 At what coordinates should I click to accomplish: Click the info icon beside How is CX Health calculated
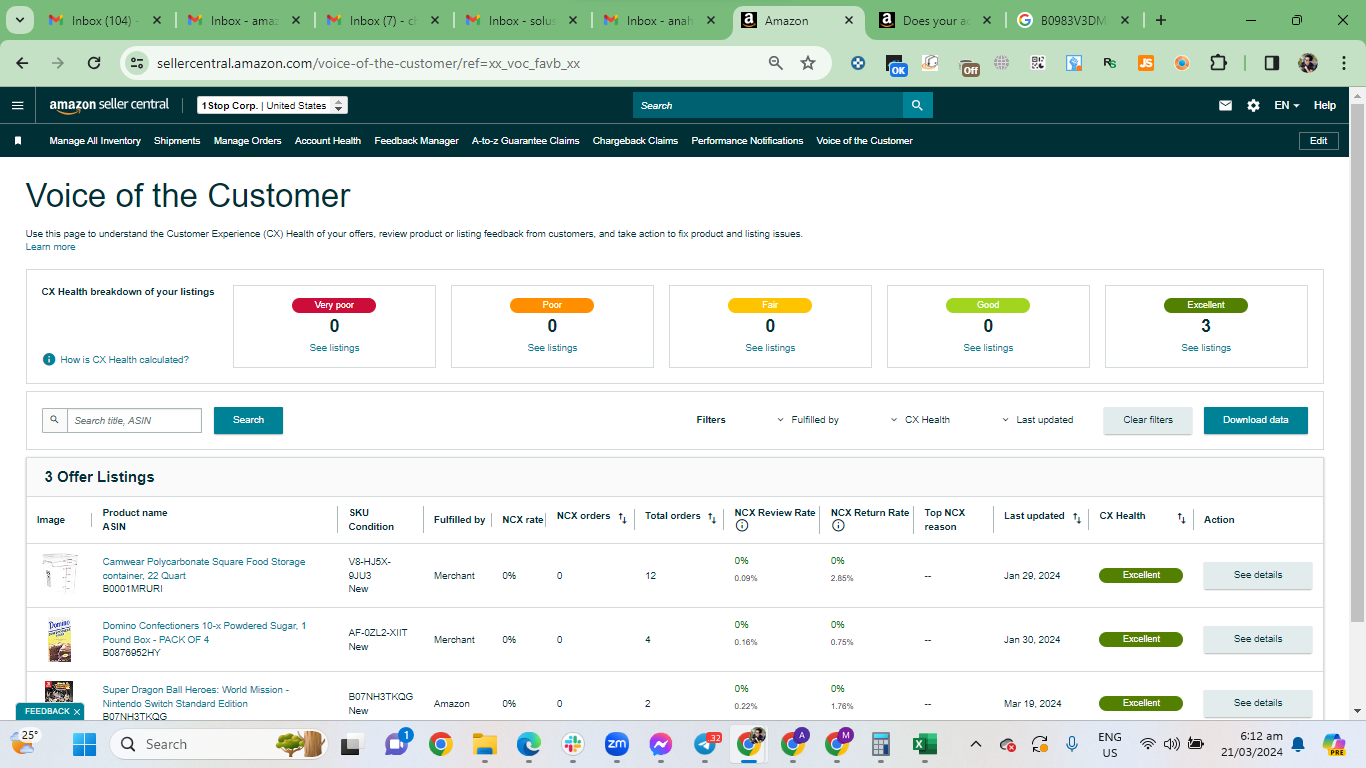49,359
